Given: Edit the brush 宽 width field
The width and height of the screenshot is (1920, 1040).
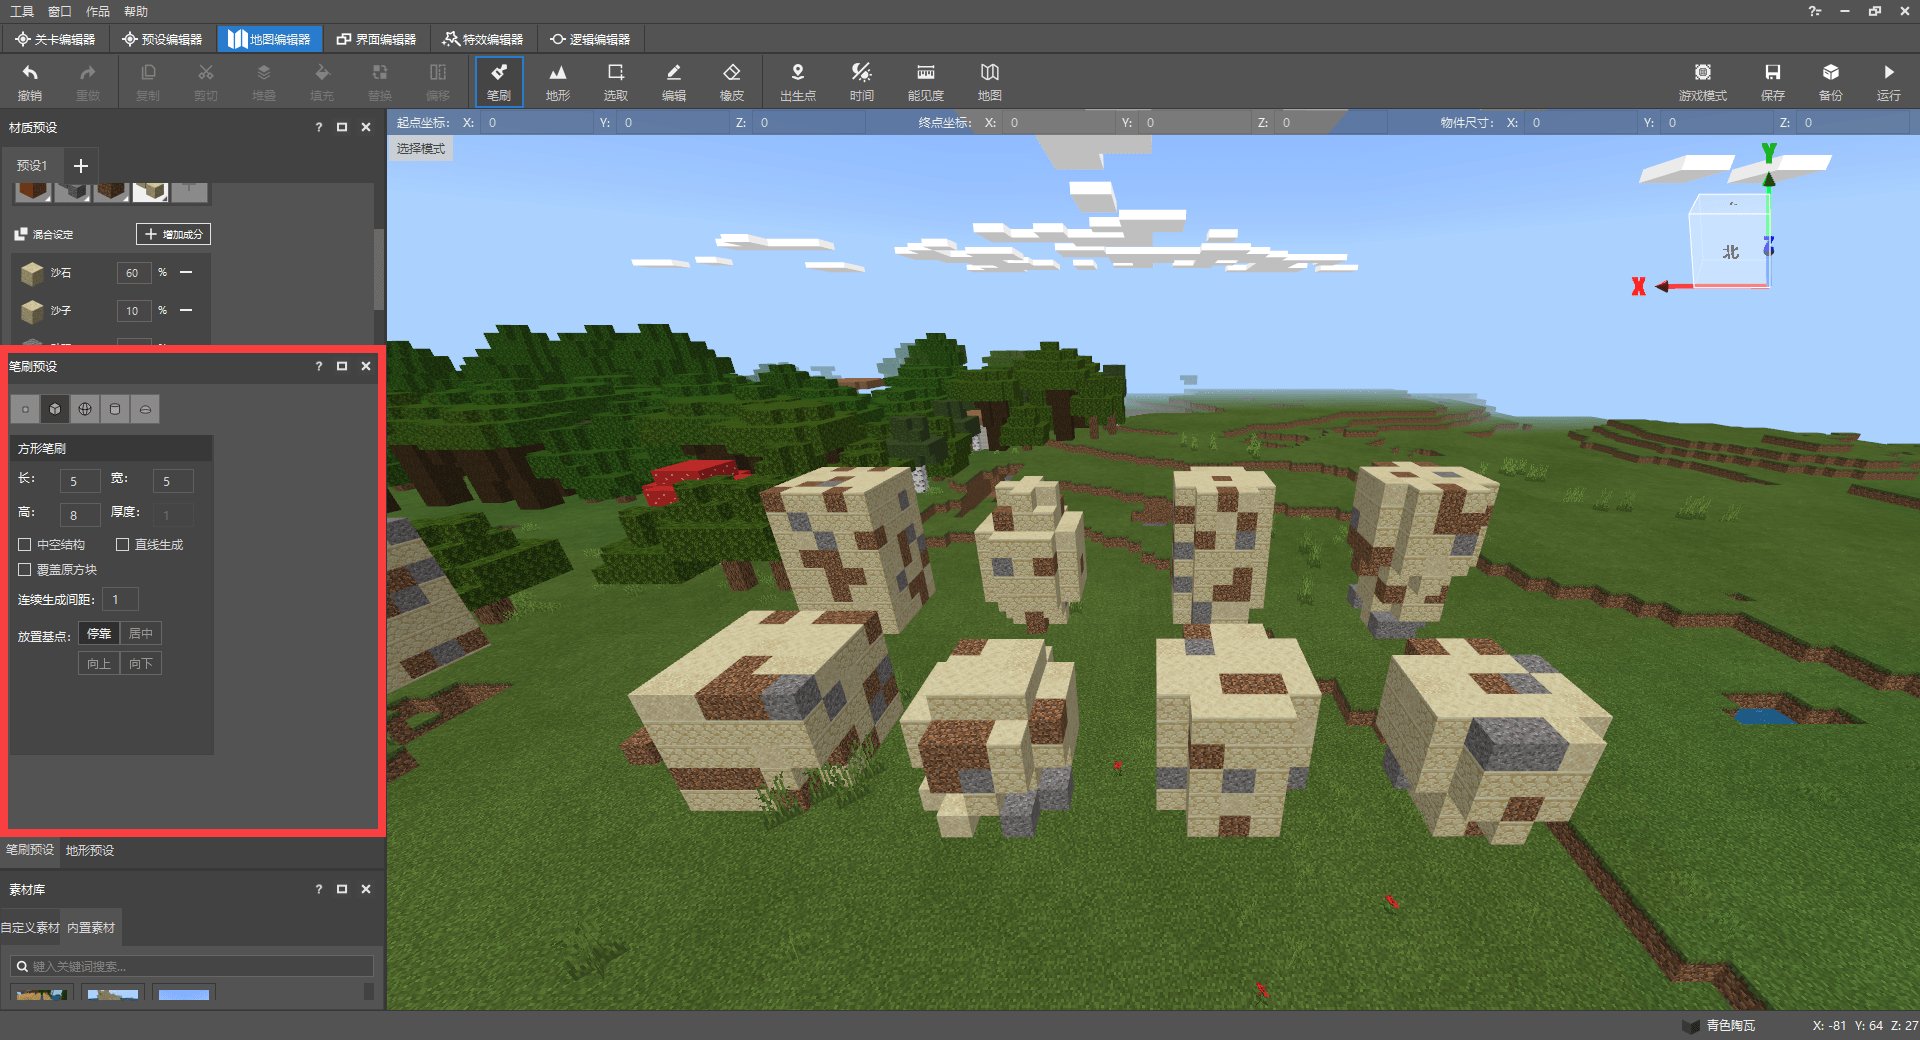Looking at the screenshot, I should click(x=173, y=481).
